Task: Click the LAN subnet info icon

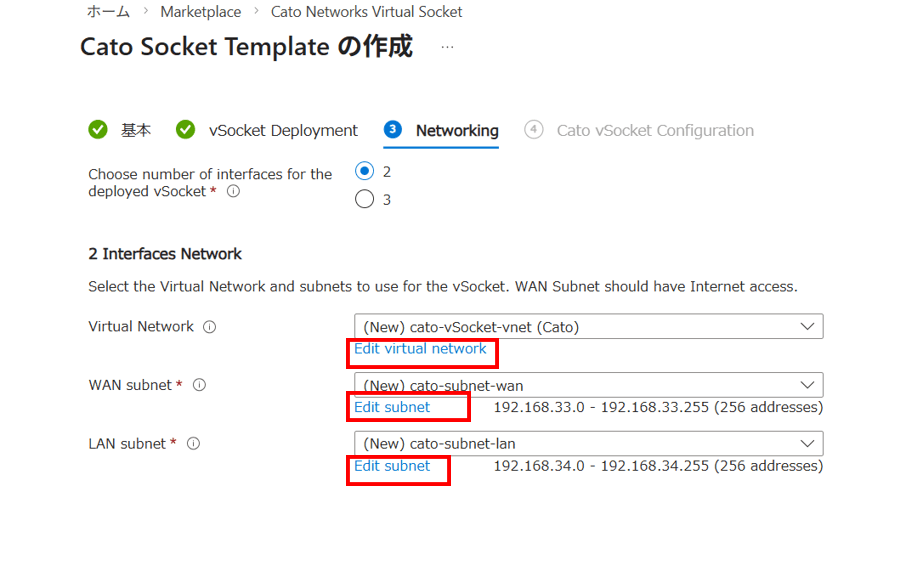Action: pyautogui.click(x=193, y=444)
